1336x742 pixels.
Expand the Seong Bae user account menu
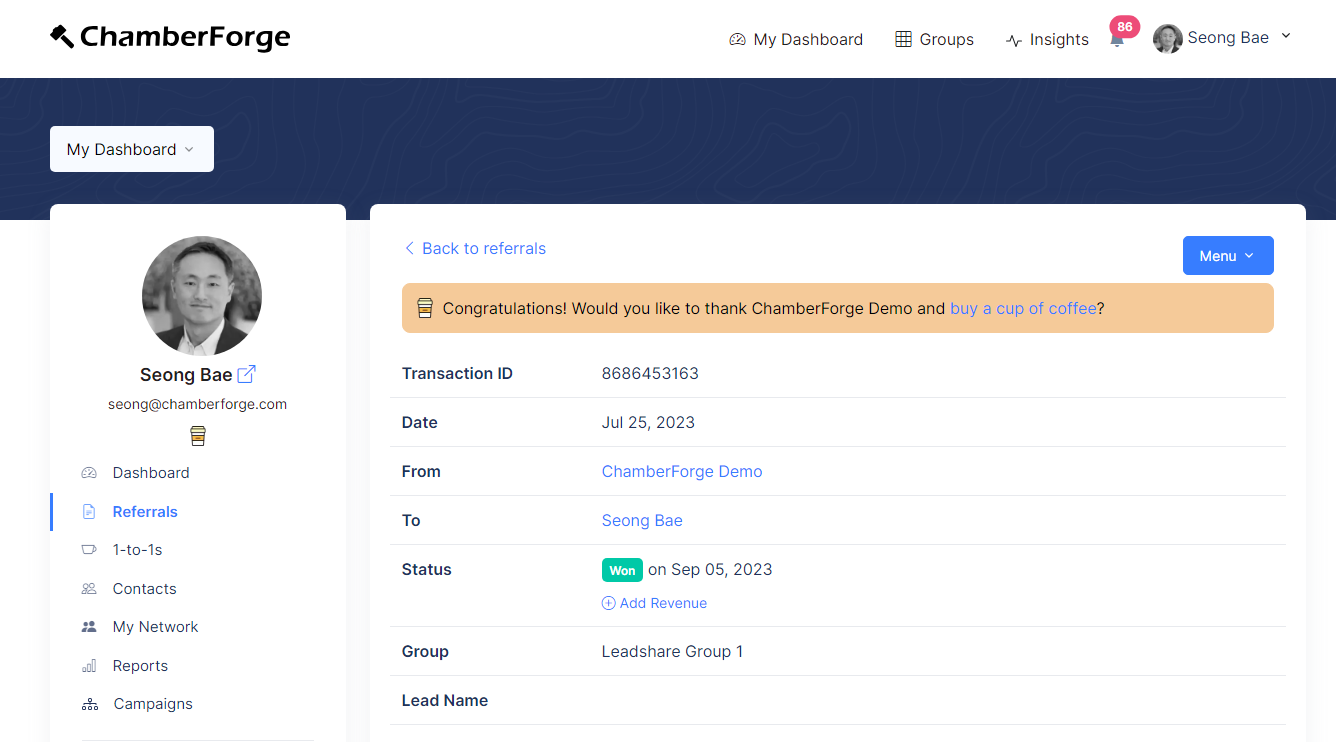coord(1223,38)
